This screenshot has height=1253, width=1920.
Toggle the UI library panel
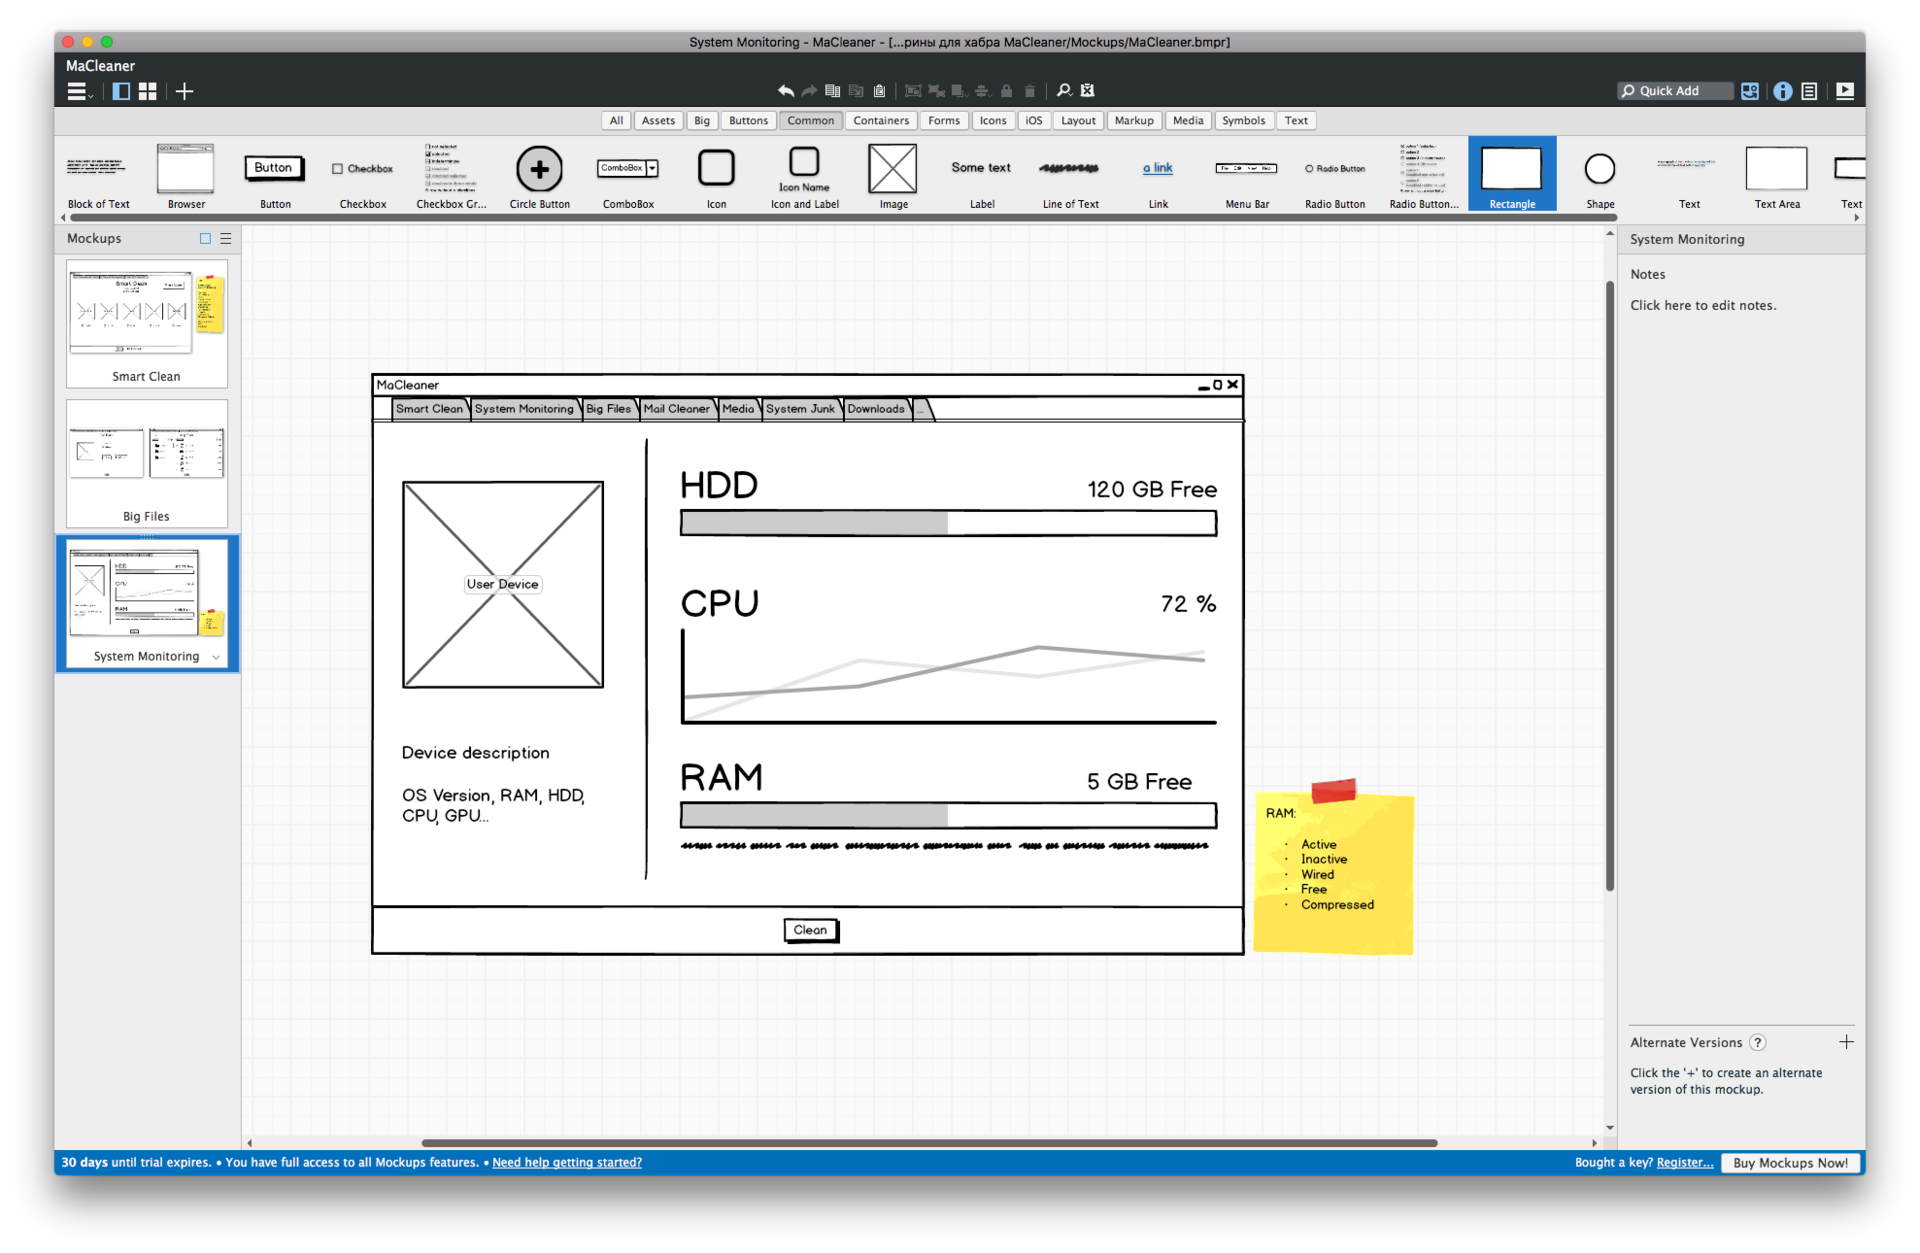1749,91
